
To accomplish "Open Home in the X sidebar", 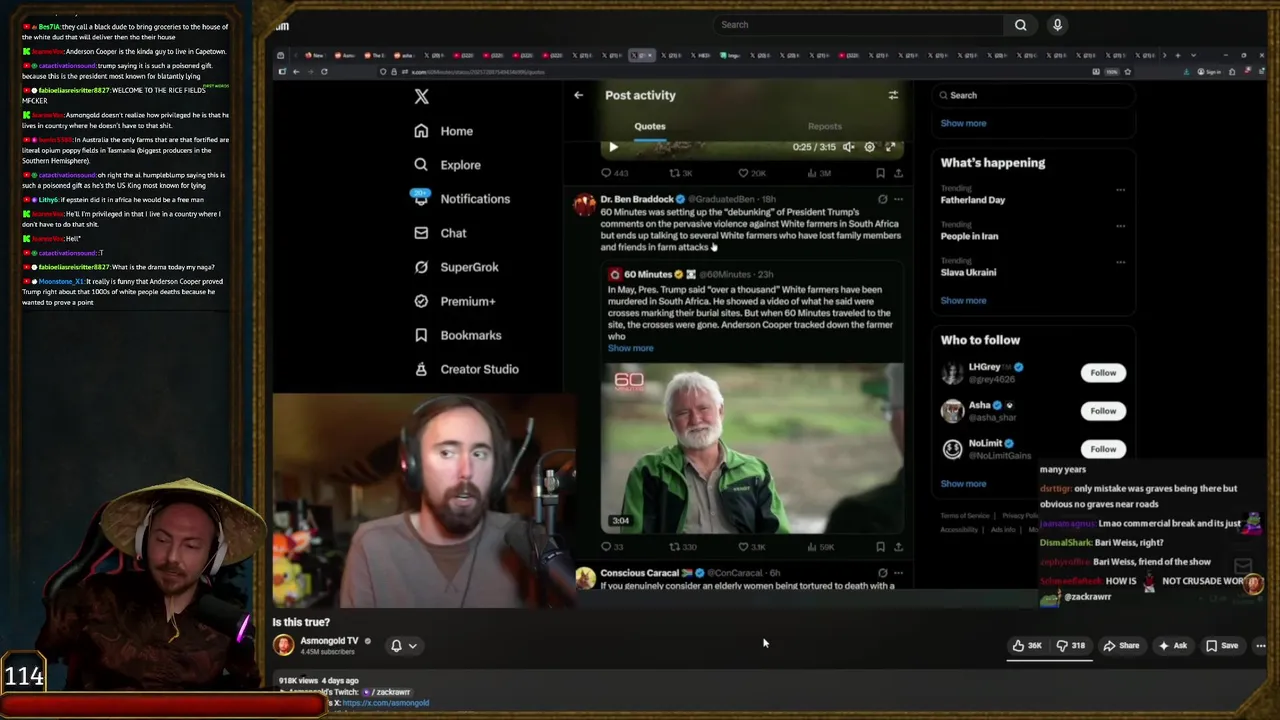I will click(x=443, y=131).
